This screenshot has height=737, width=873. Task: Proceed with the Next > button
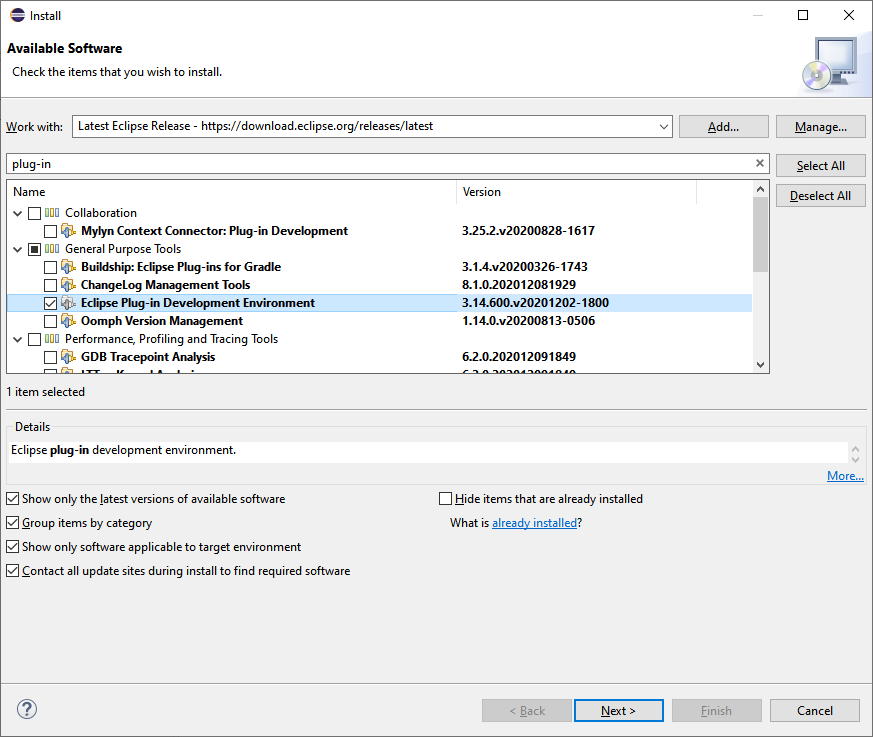coord(619,711)
